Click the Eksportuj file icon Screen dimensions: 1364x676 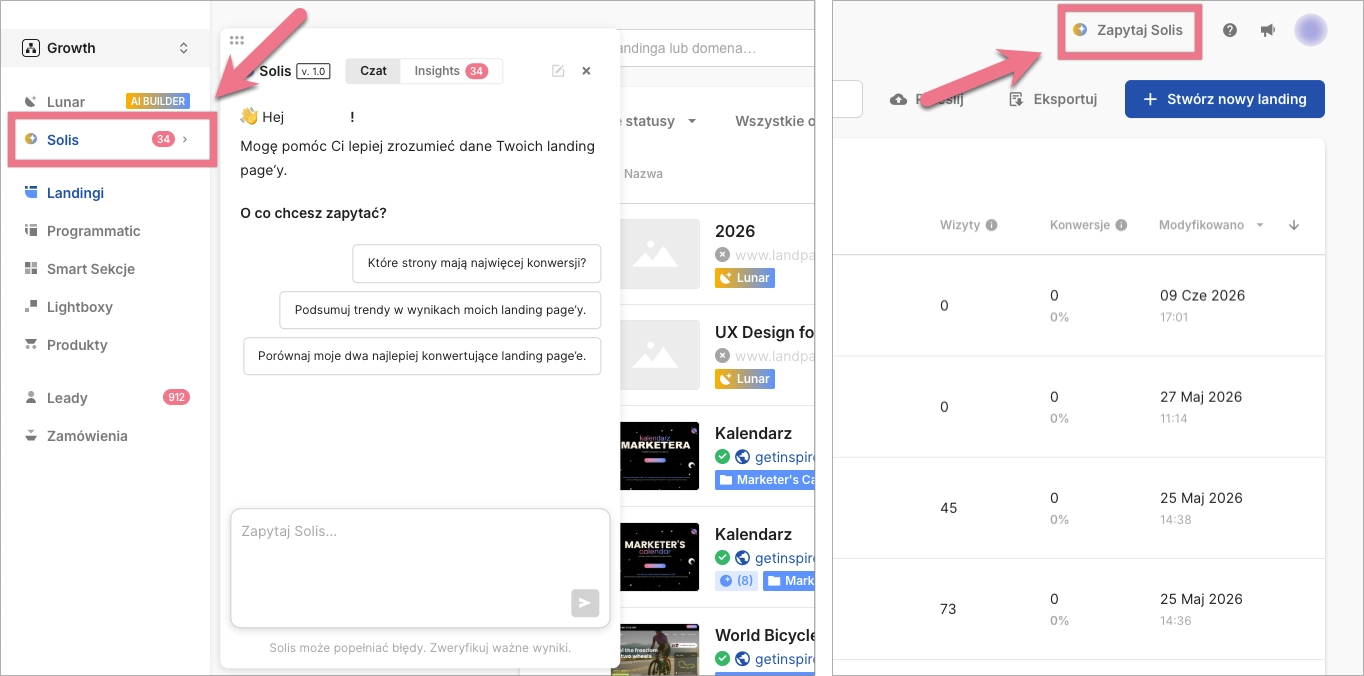point(1016,99)
